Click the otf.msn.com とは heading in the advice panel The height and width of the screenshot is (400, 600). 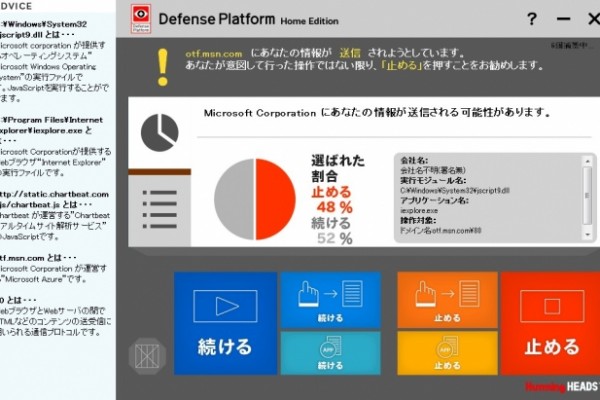38,258
